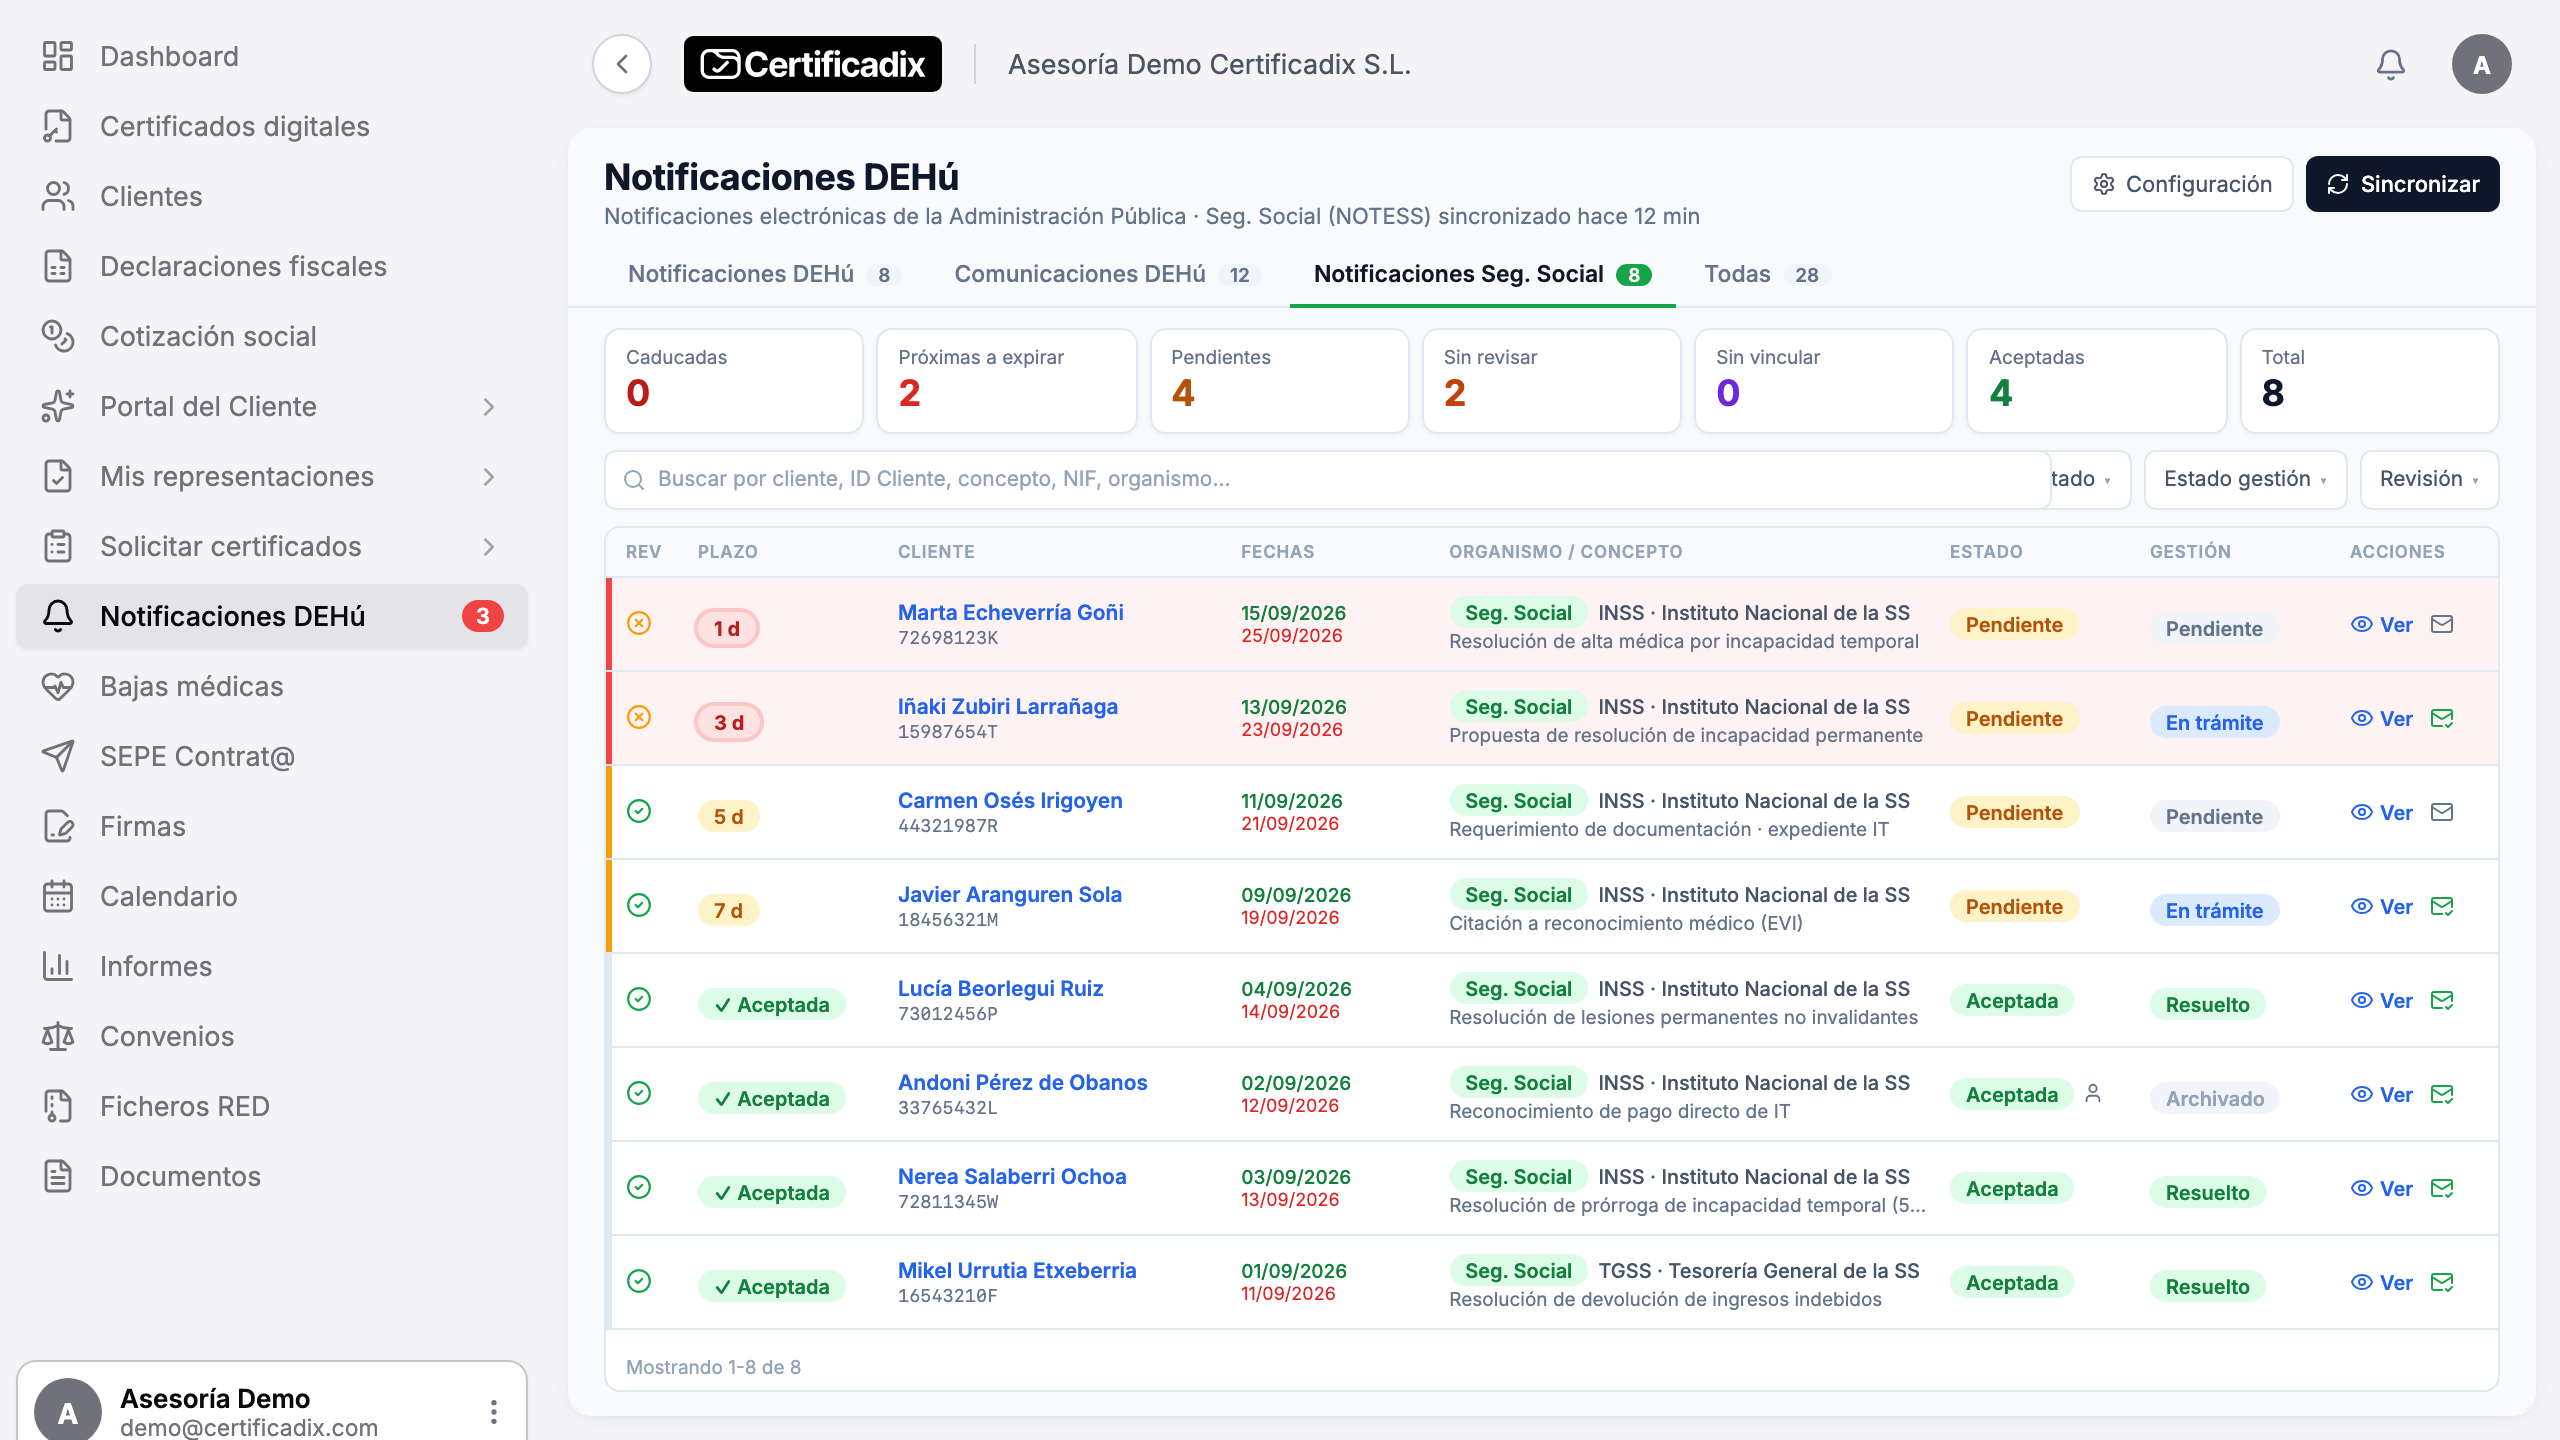Toggle reviewed check for Carmen Osés Irigoyen
Screen dimensions: 2560x1440
point(639,811)
